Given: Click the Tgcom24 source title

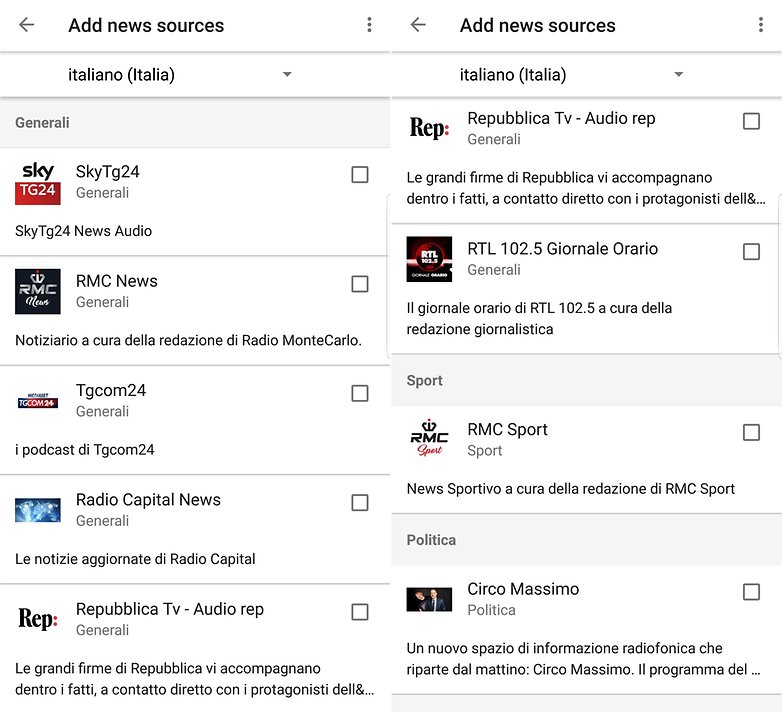Looking at the screenshot, I should [x=111, y=390].
